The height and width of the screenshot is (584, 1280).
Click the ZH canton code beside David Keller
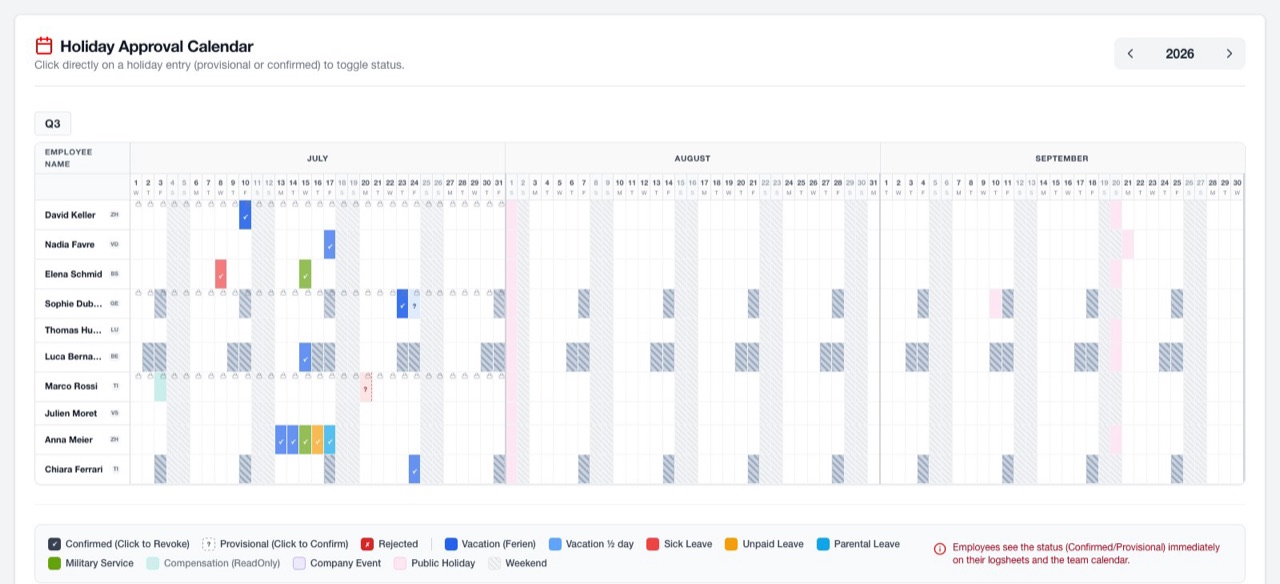click(x=114, y=215)
